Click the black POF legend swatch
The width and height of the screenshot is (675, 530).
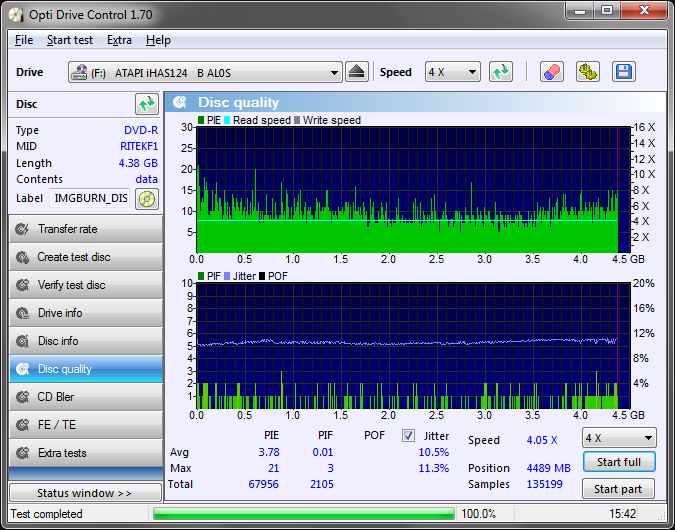(262, 276)
